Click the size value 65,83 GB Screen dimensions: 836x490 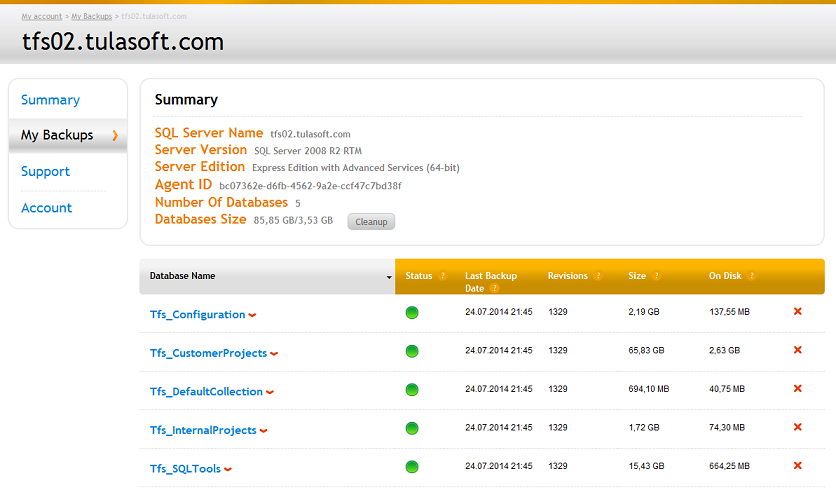pyautogui.click(x=646, y=350)
